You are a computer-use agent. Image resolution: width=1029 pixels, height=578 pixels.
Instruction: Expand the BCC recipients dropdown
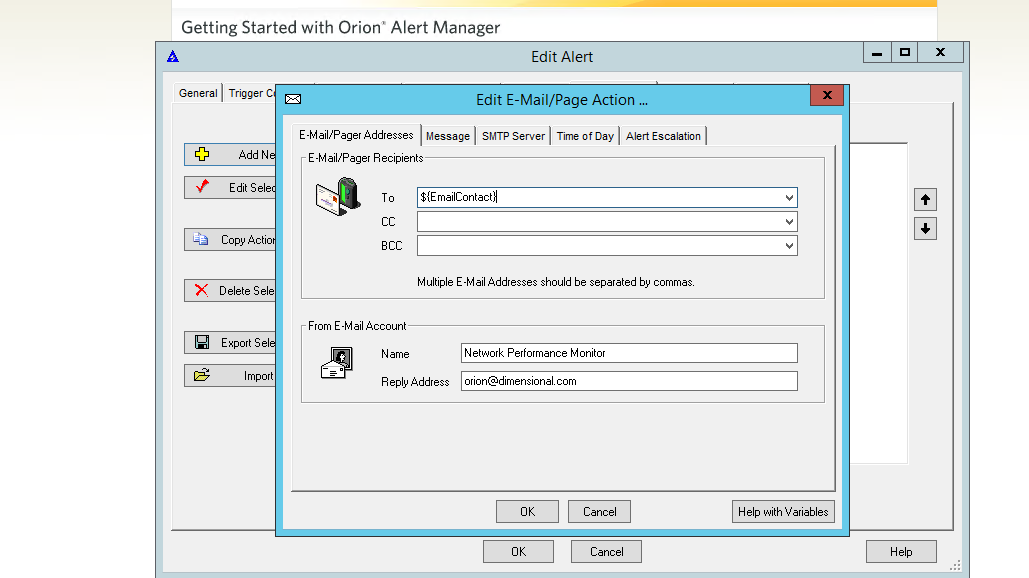click(789, 246)
